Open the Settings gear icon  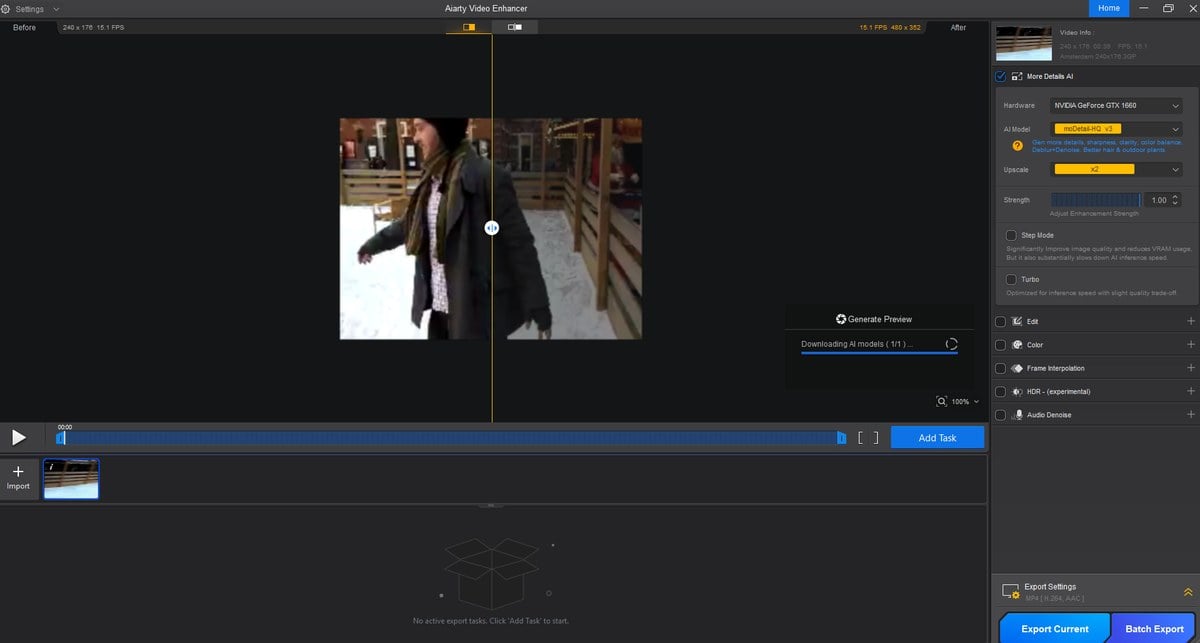pos(6,8)
